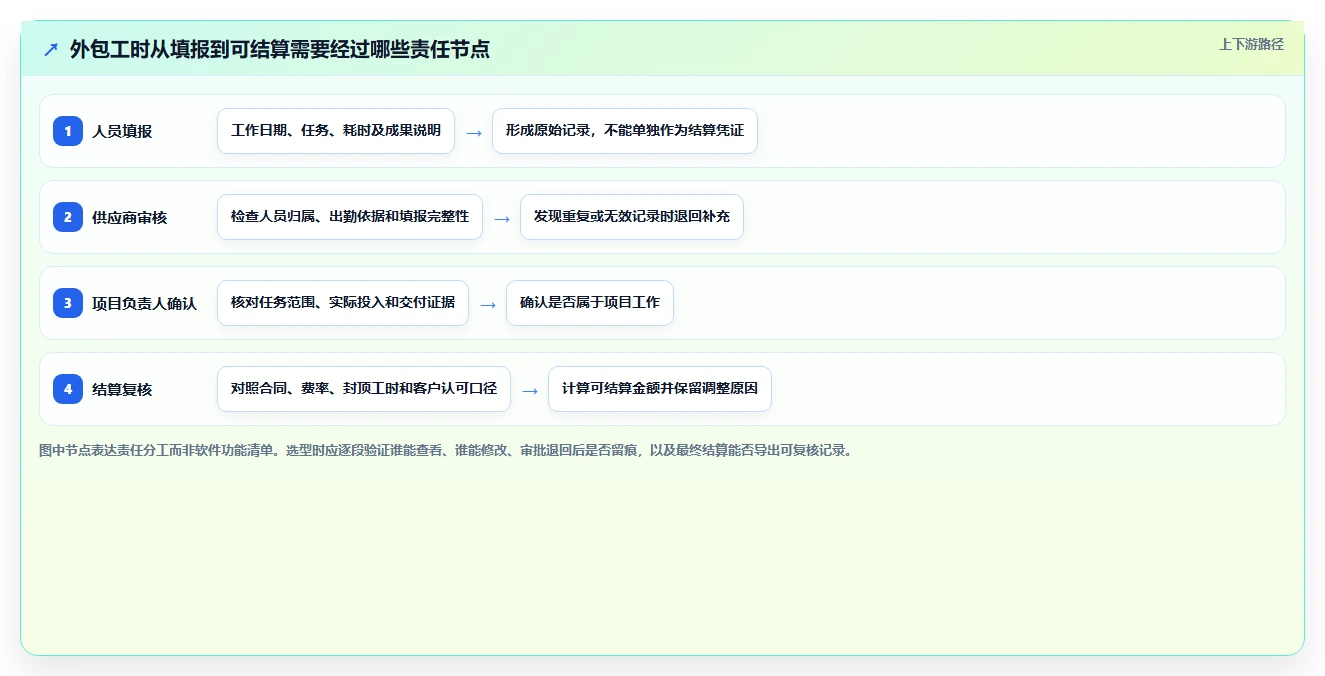Select step number 3 badge
1325x676 pixels.
pyautogui.click(x=68, y=303)
